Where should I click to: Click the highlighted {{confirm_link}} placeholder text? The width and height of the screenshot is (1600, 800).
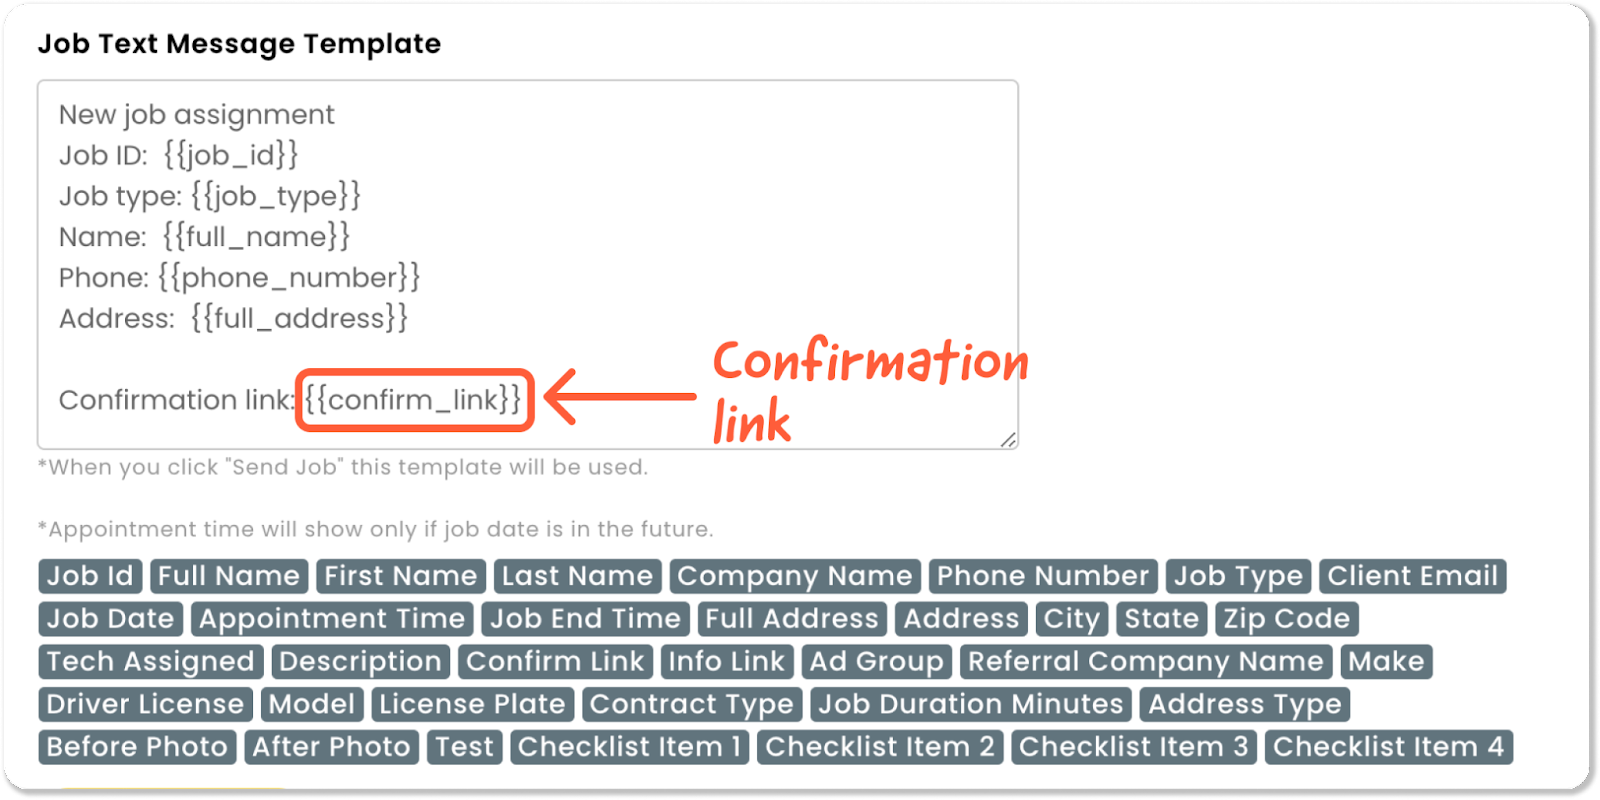(x=413, y=400)
